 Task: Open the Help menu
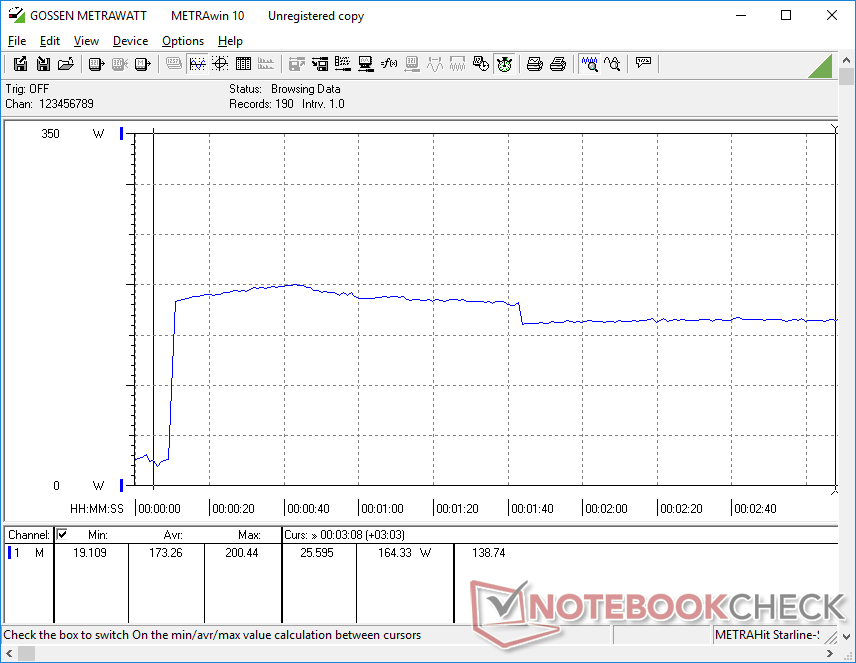pyautogui.click(x=230, y=41)
